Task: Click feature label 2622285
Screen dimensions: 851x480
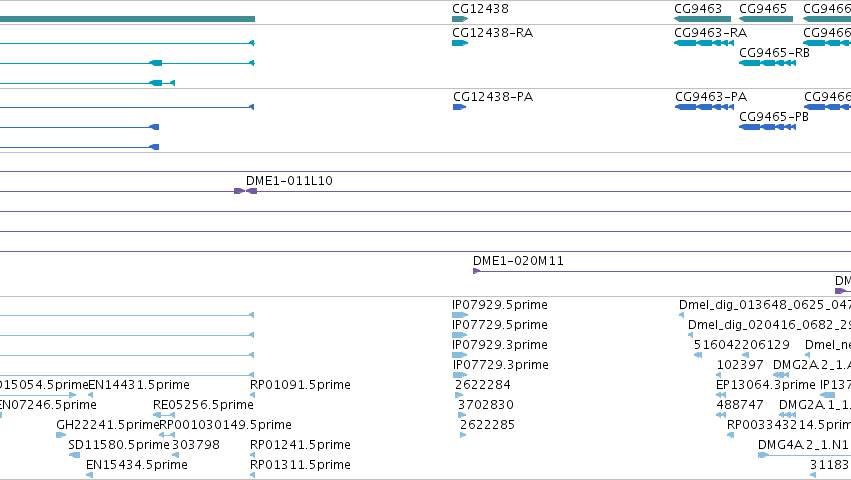Action: [x=487, y=425]
